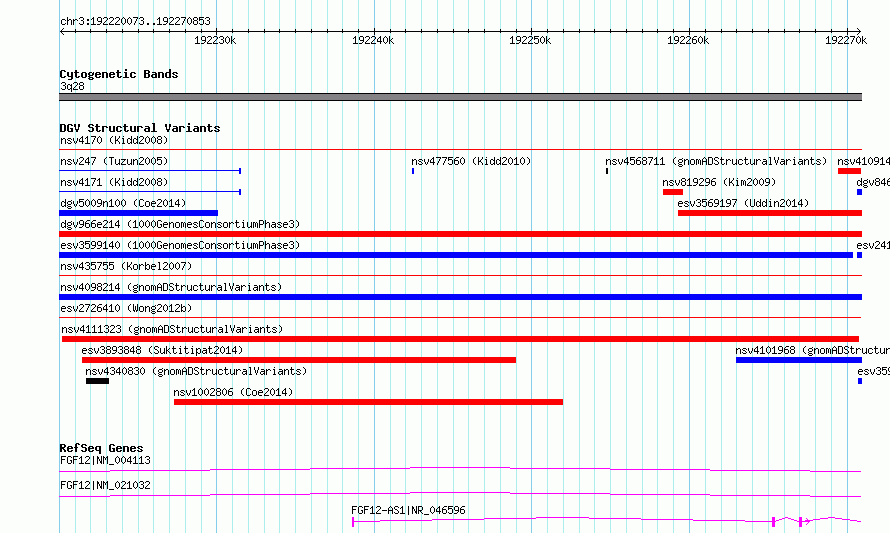Select the nsv819296 (Kim2009) red bar
The width and height of the screenshot is (890, 533).
point(673,192)
